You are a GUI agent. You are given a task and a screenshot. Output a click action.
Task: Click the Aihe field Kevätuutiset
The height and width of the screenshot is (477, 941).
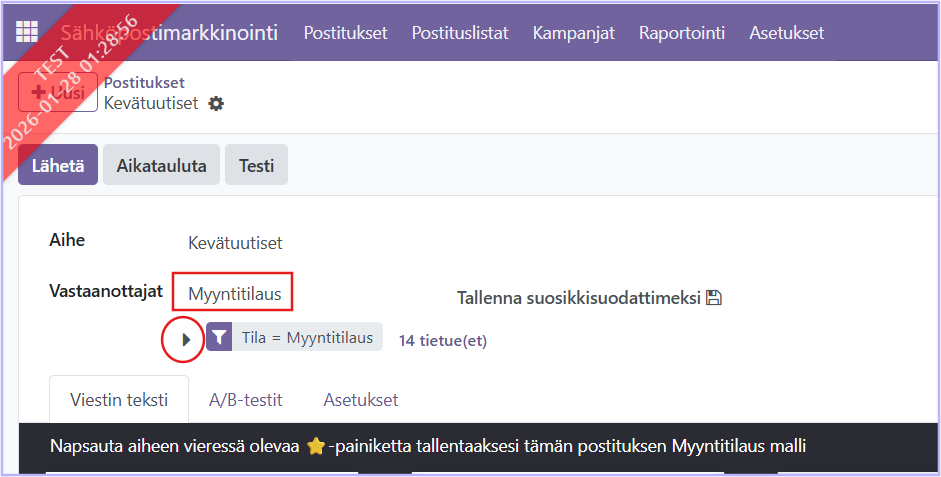tap(236, 243)
